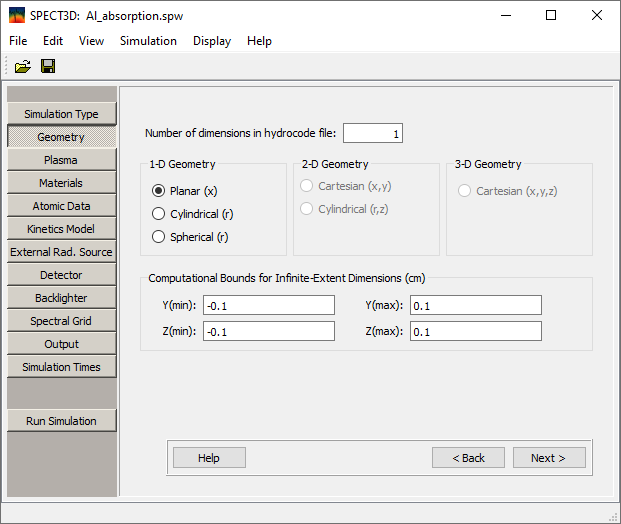This screenshot has width=621, height=524.
Task: Open the Backlighter settings section
Action: [x=61, y=298]
